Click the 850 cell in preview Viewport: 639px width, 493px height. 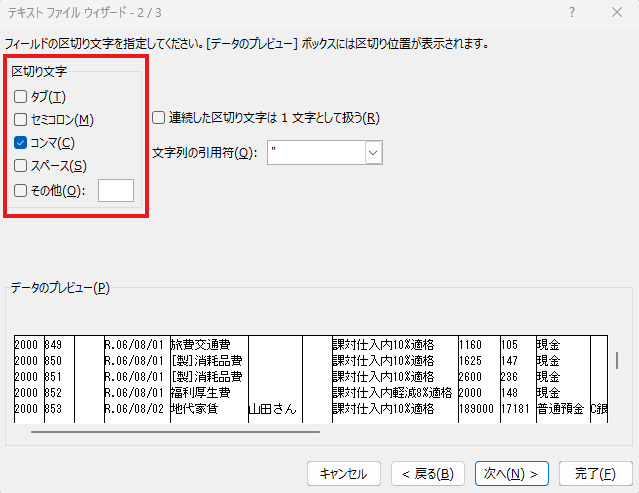point(53,361)
